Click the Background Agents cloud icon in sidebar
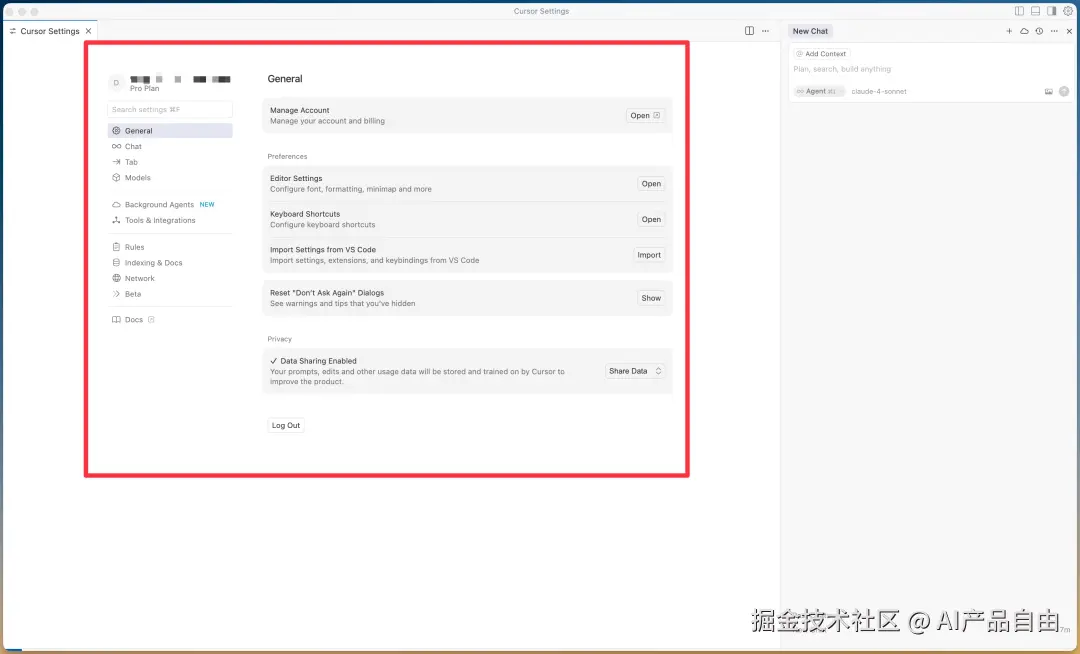The height and width of the screenshot is (654, 1080). (116, 204)
